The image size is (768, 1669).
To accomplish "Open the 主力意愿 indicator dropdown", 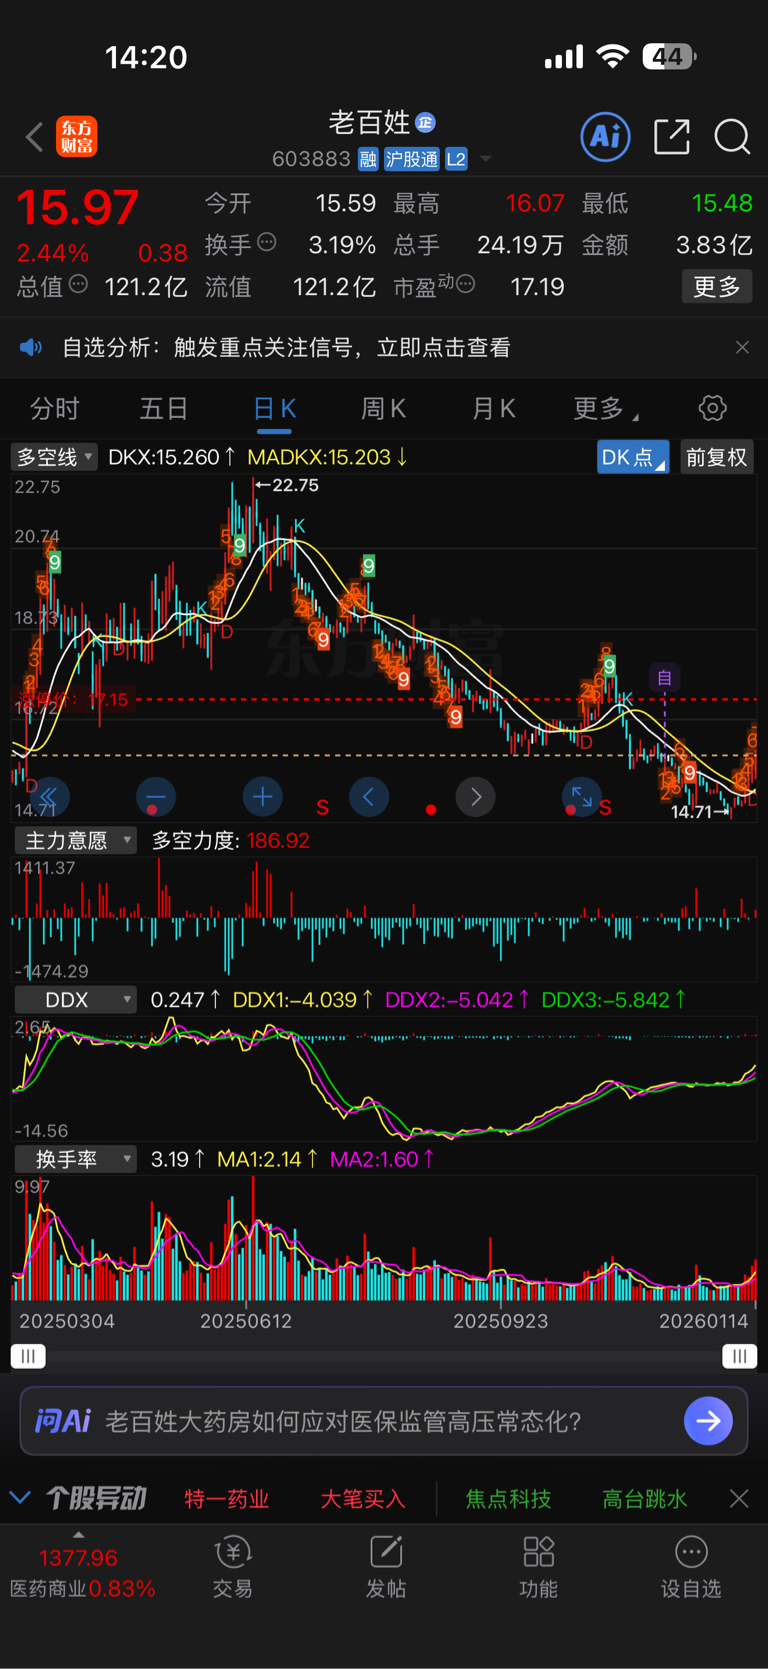I will [75, 840].
